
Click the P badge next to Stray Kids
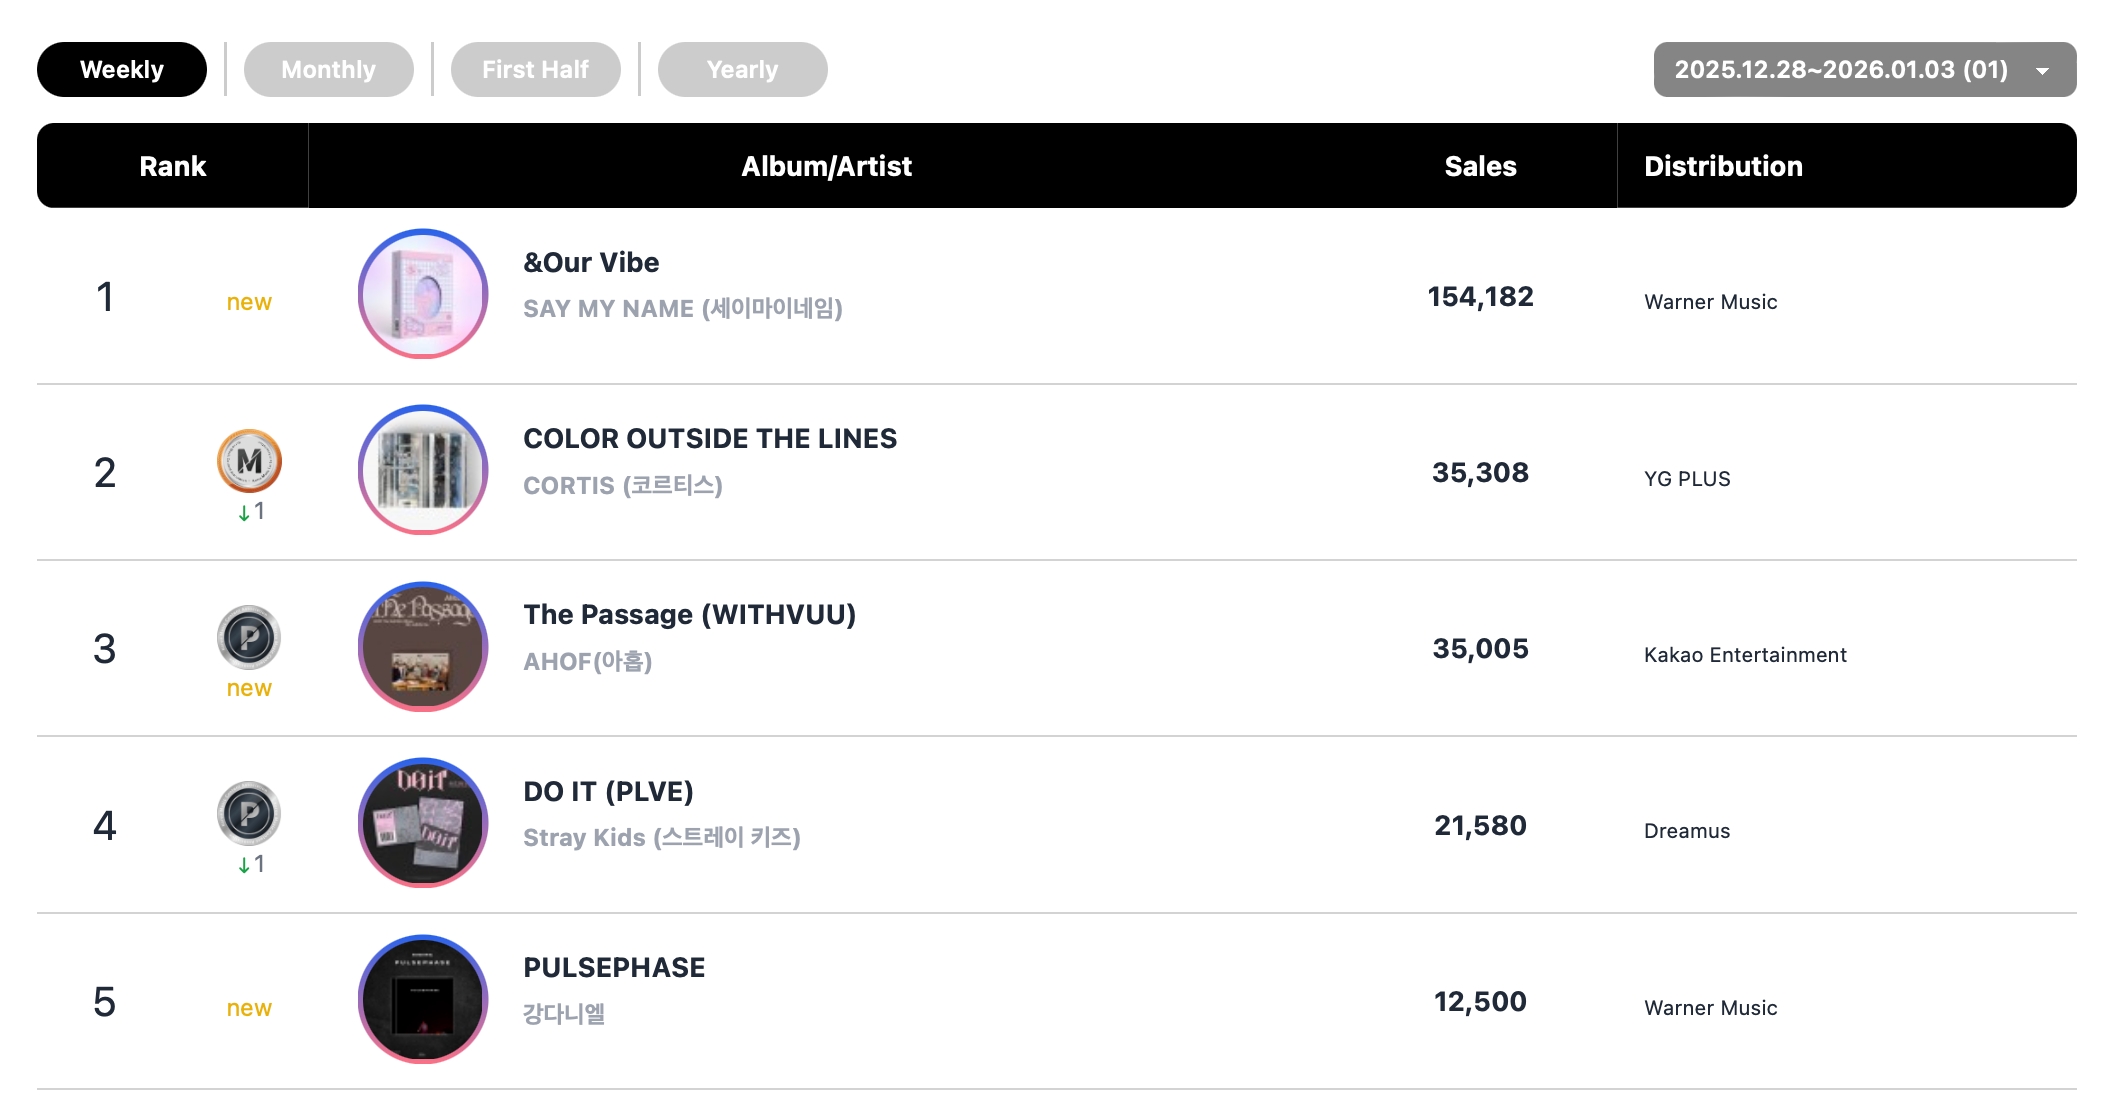pos(249,813)
